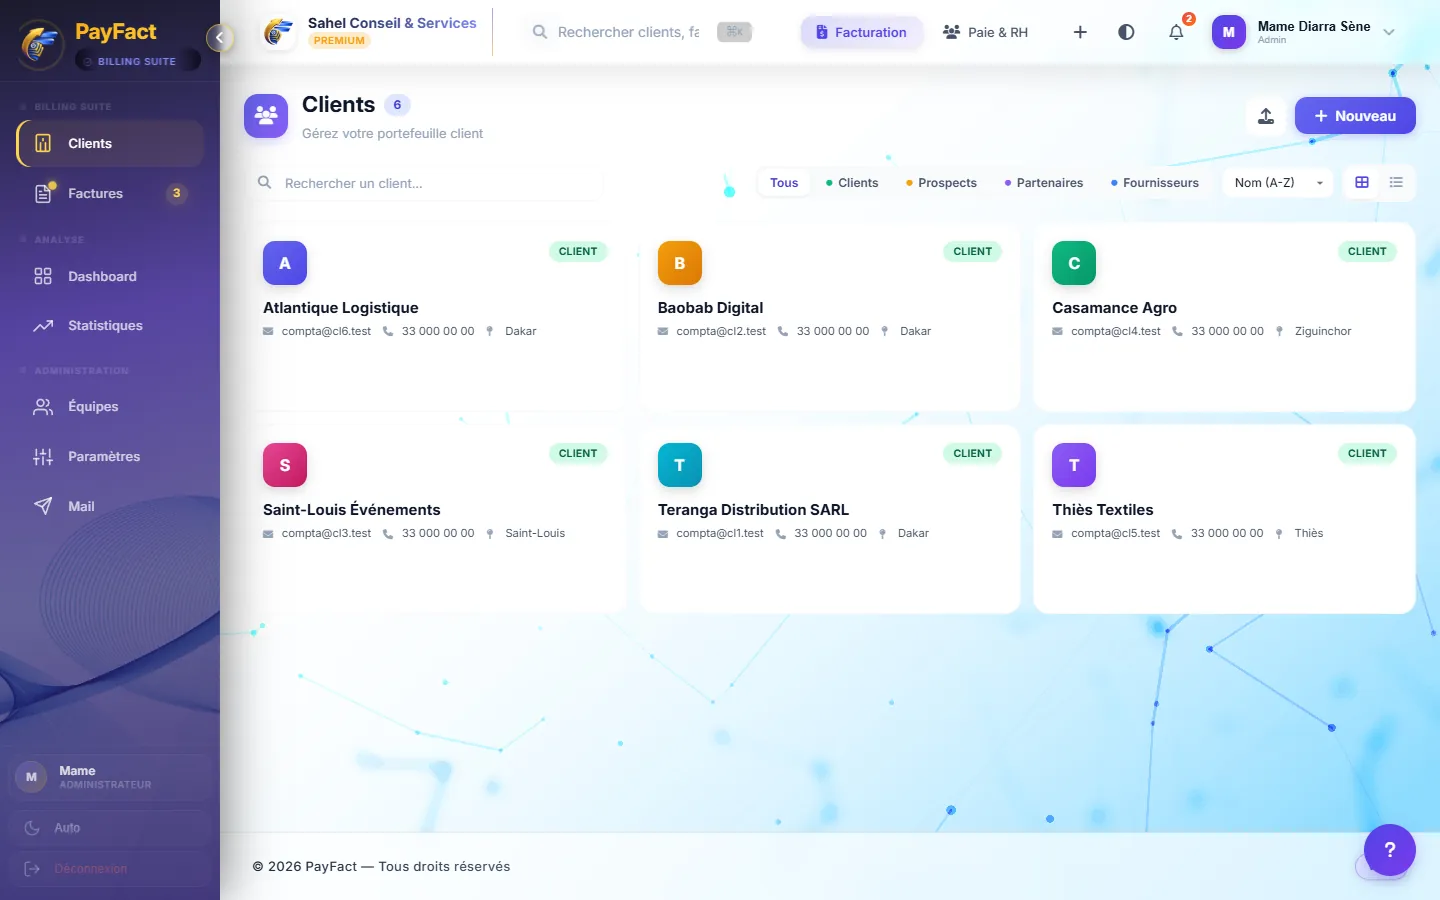Switch to list view layout
The height and width of the screenshot is (900, 1440).
[x=1396, y=182]
